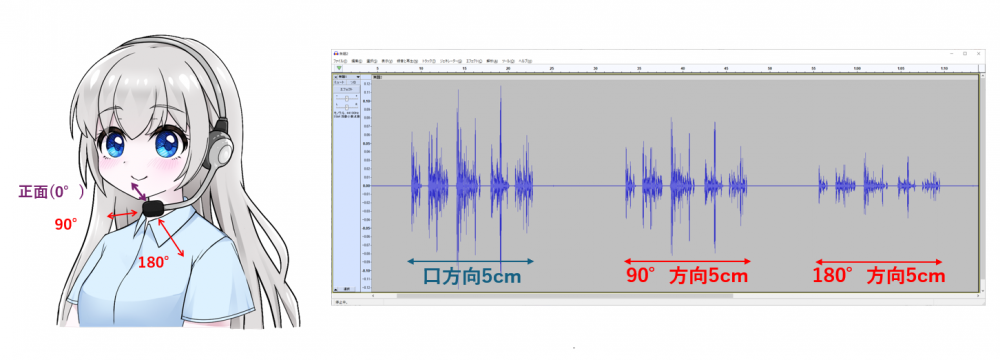The image size is (1000, 360).
Task: Open the トラック (Tracks) menu
Action: coord(429,61)
